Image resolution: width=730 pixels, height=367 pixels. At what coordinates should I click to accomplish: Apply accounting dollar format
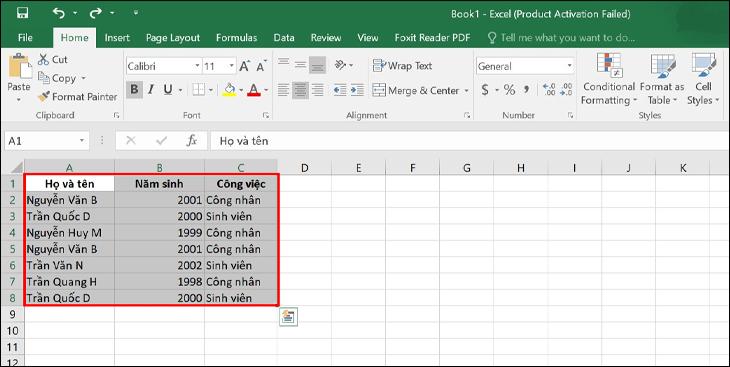485,89
